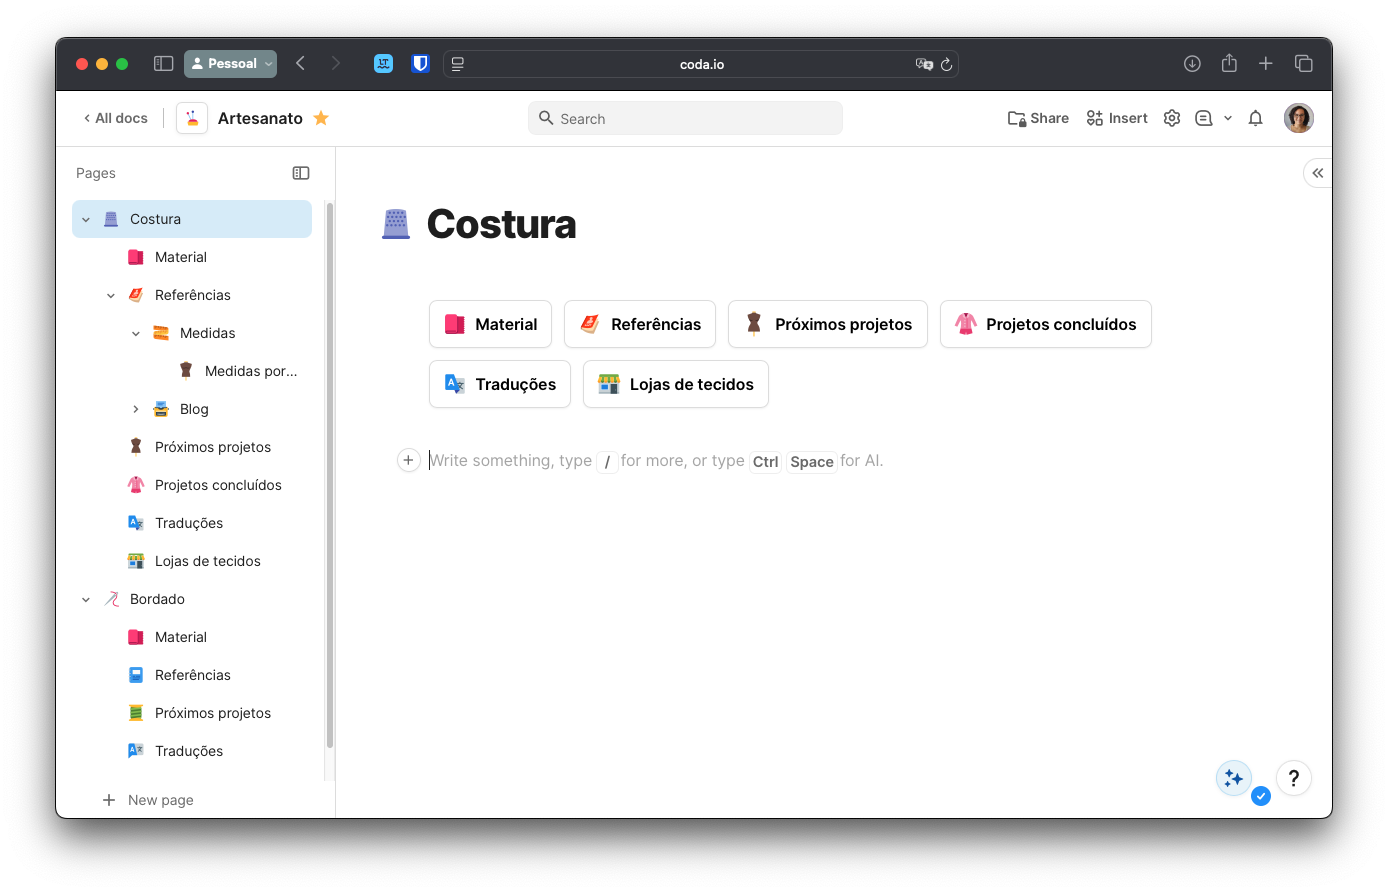Collapse the Pages sidebar panel

tap(301, 172)
